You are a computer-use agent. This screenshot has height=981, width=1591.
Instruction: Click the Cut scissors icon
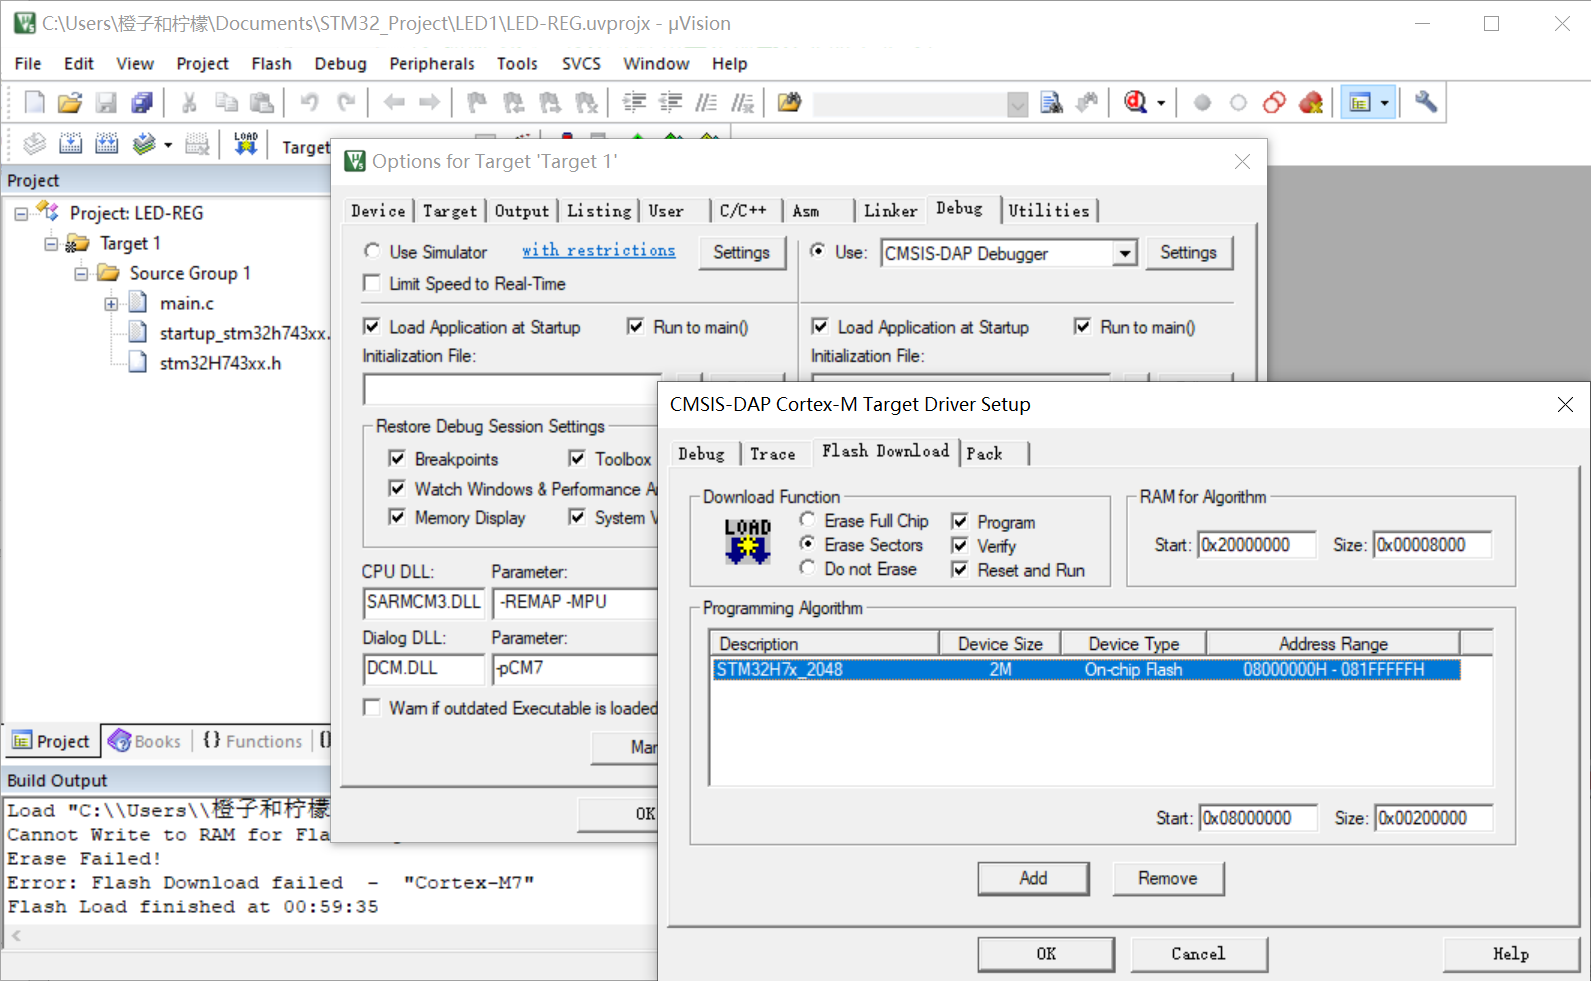(x=189, y=102)
